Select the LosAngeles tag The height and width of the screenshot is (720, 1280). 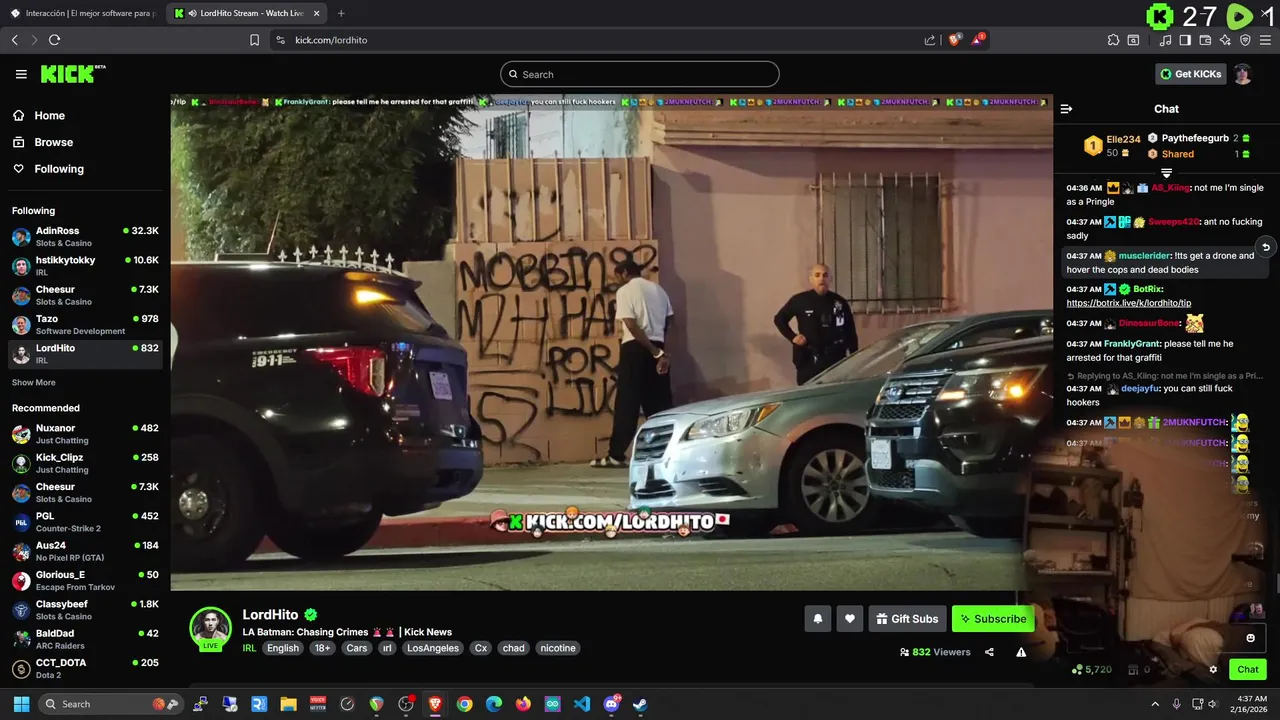tap(433, 648)
